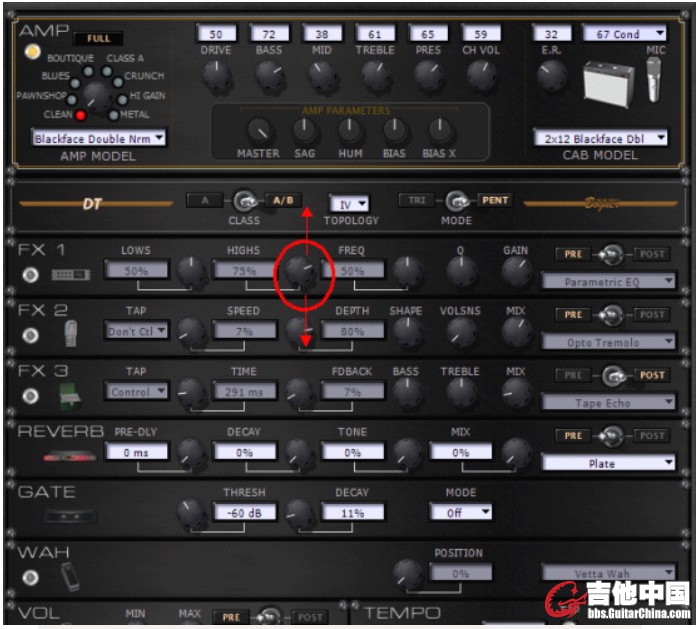
Task: Click the REVERB PRE-DLY field showing 0 ms
Action: point(137,452)
